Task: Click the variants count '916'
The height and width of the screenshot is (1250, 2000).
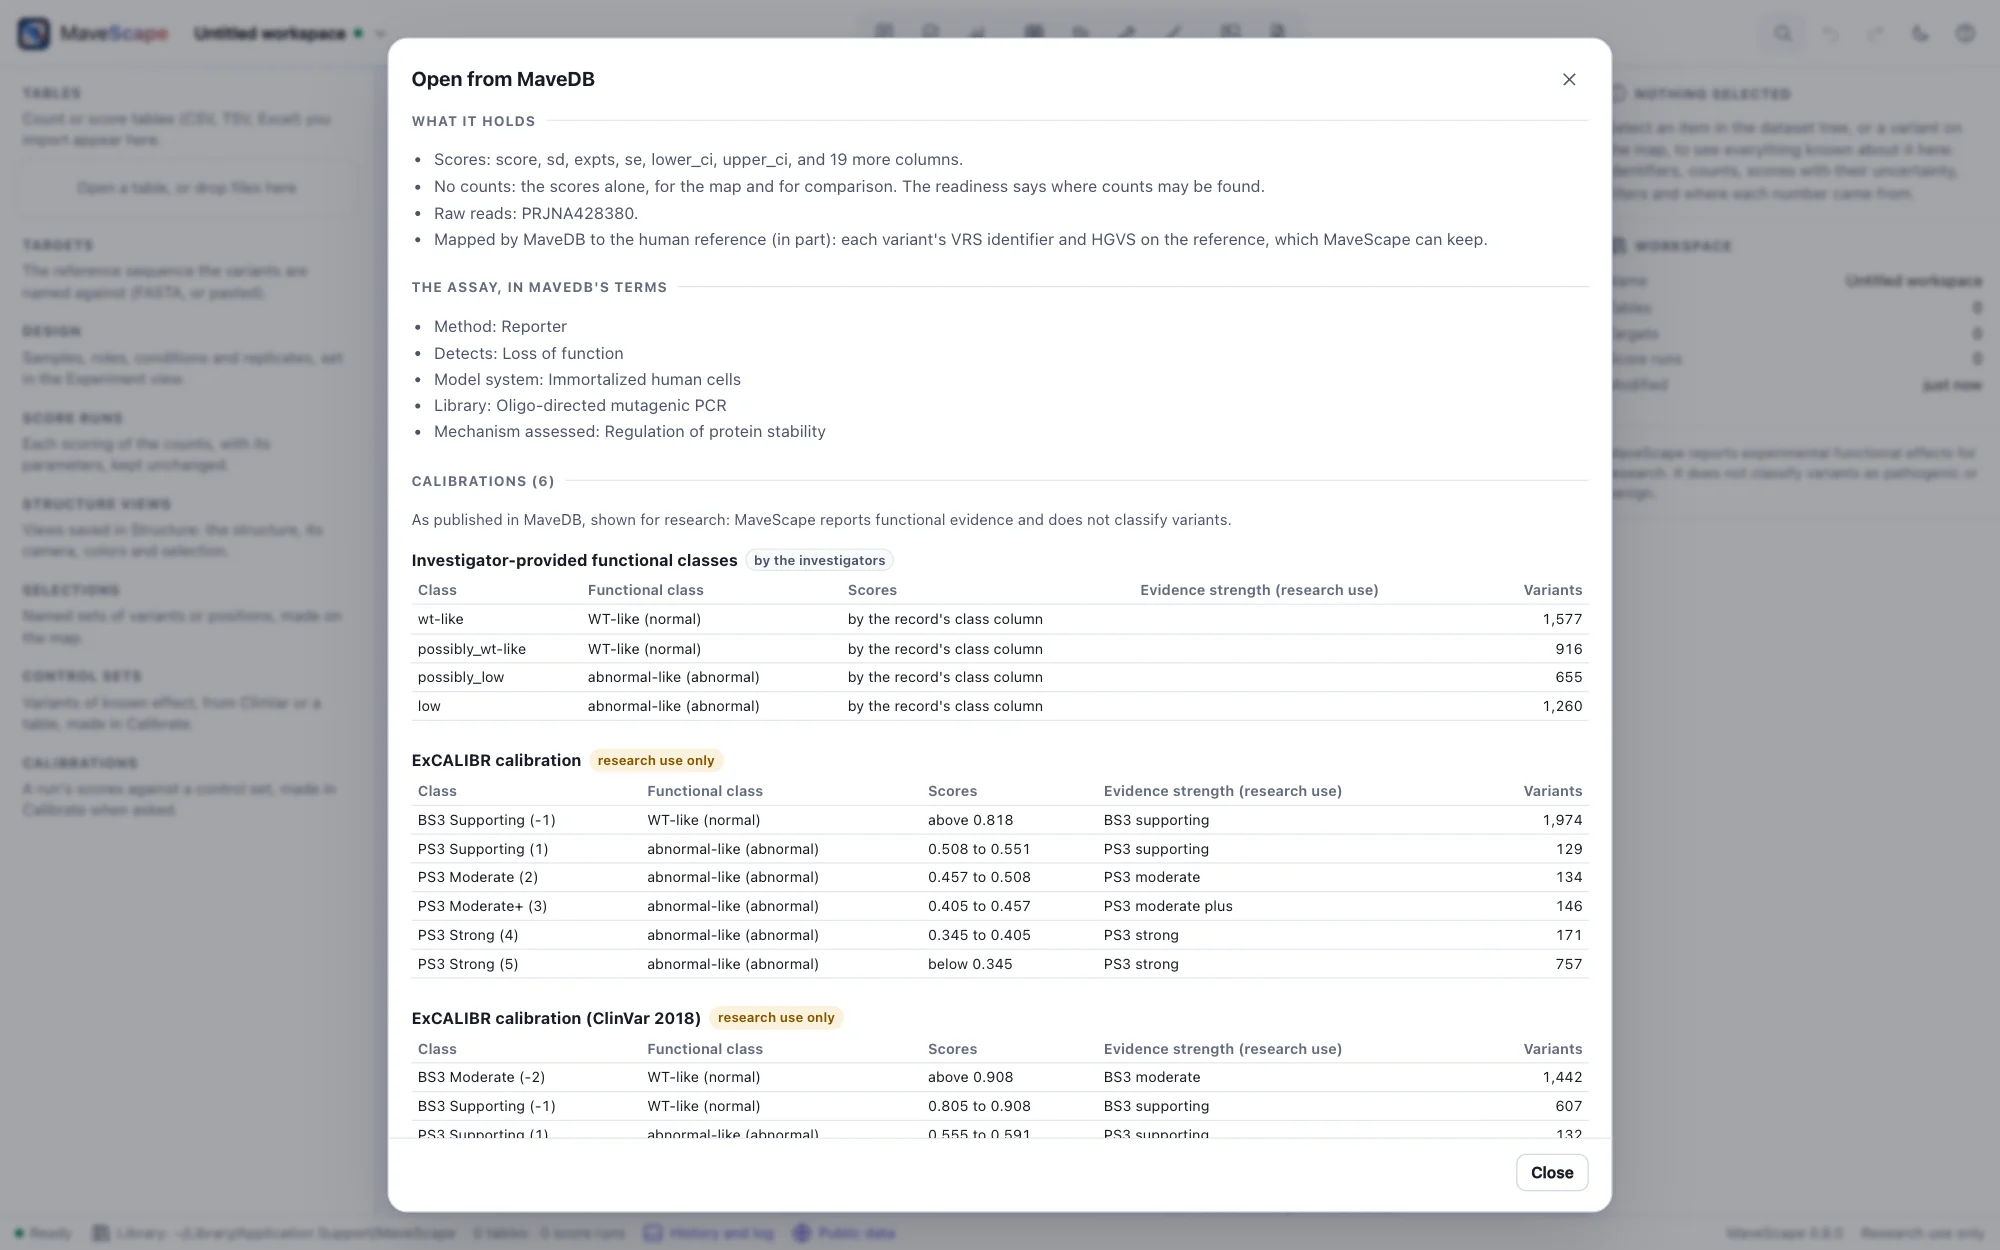Action: pos(1569,649)
